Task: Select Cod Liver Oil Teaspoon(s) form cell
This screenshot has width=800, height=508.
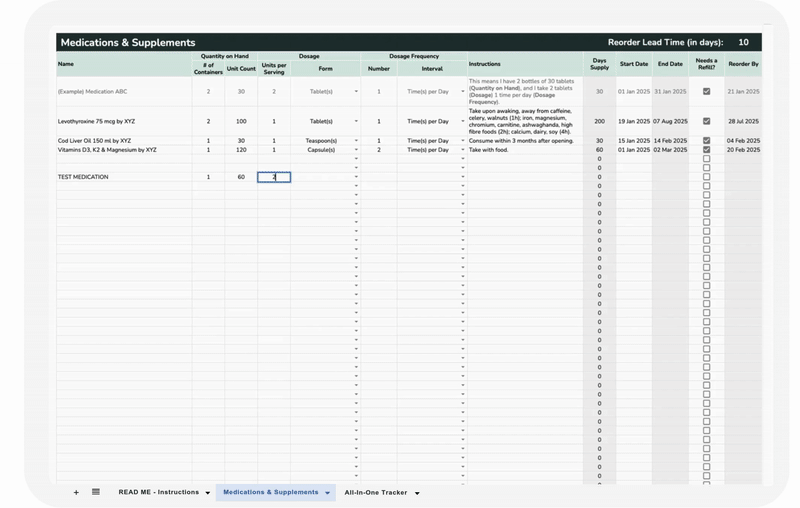Action: [326, 141]
